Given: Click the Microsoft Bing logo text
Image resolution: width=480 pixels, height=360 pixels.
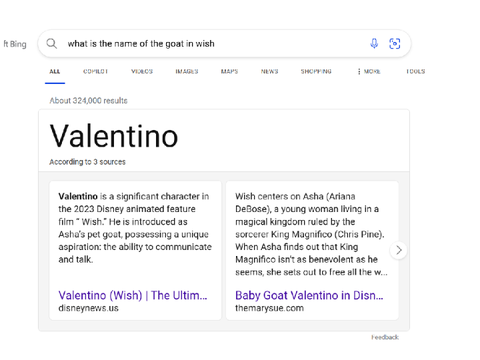Looking at the screenshot, I should (15, 44).
